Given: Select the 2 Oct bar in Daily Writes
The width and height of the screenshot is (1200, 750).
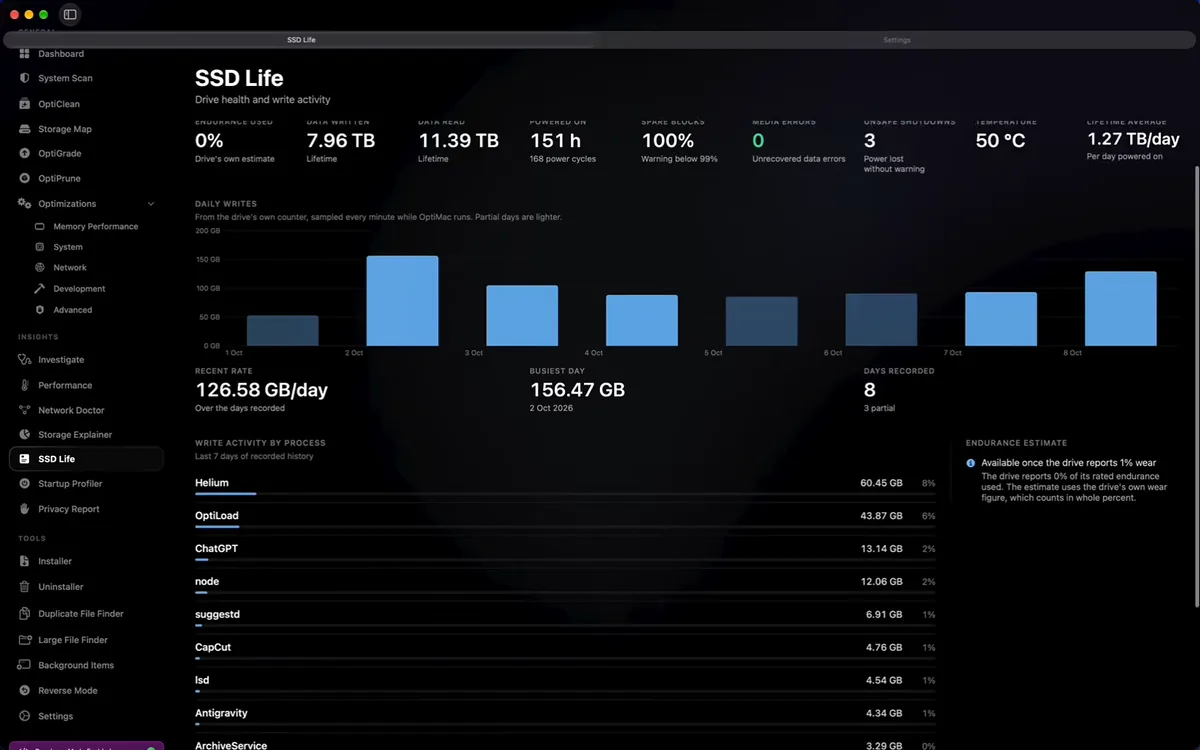Looking at the screenshot, I should [402, 301].
